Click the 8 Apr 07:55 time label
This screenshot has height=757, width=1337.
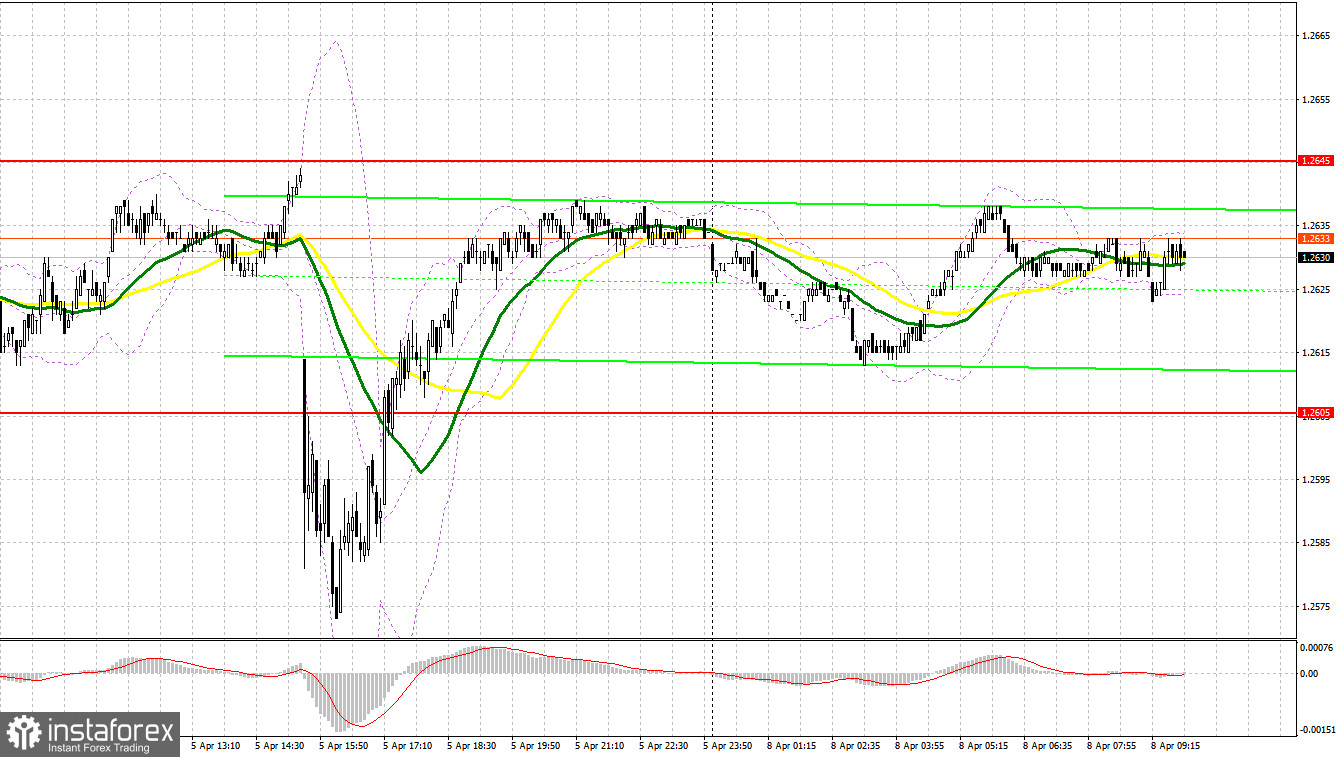pos(1113,745)
